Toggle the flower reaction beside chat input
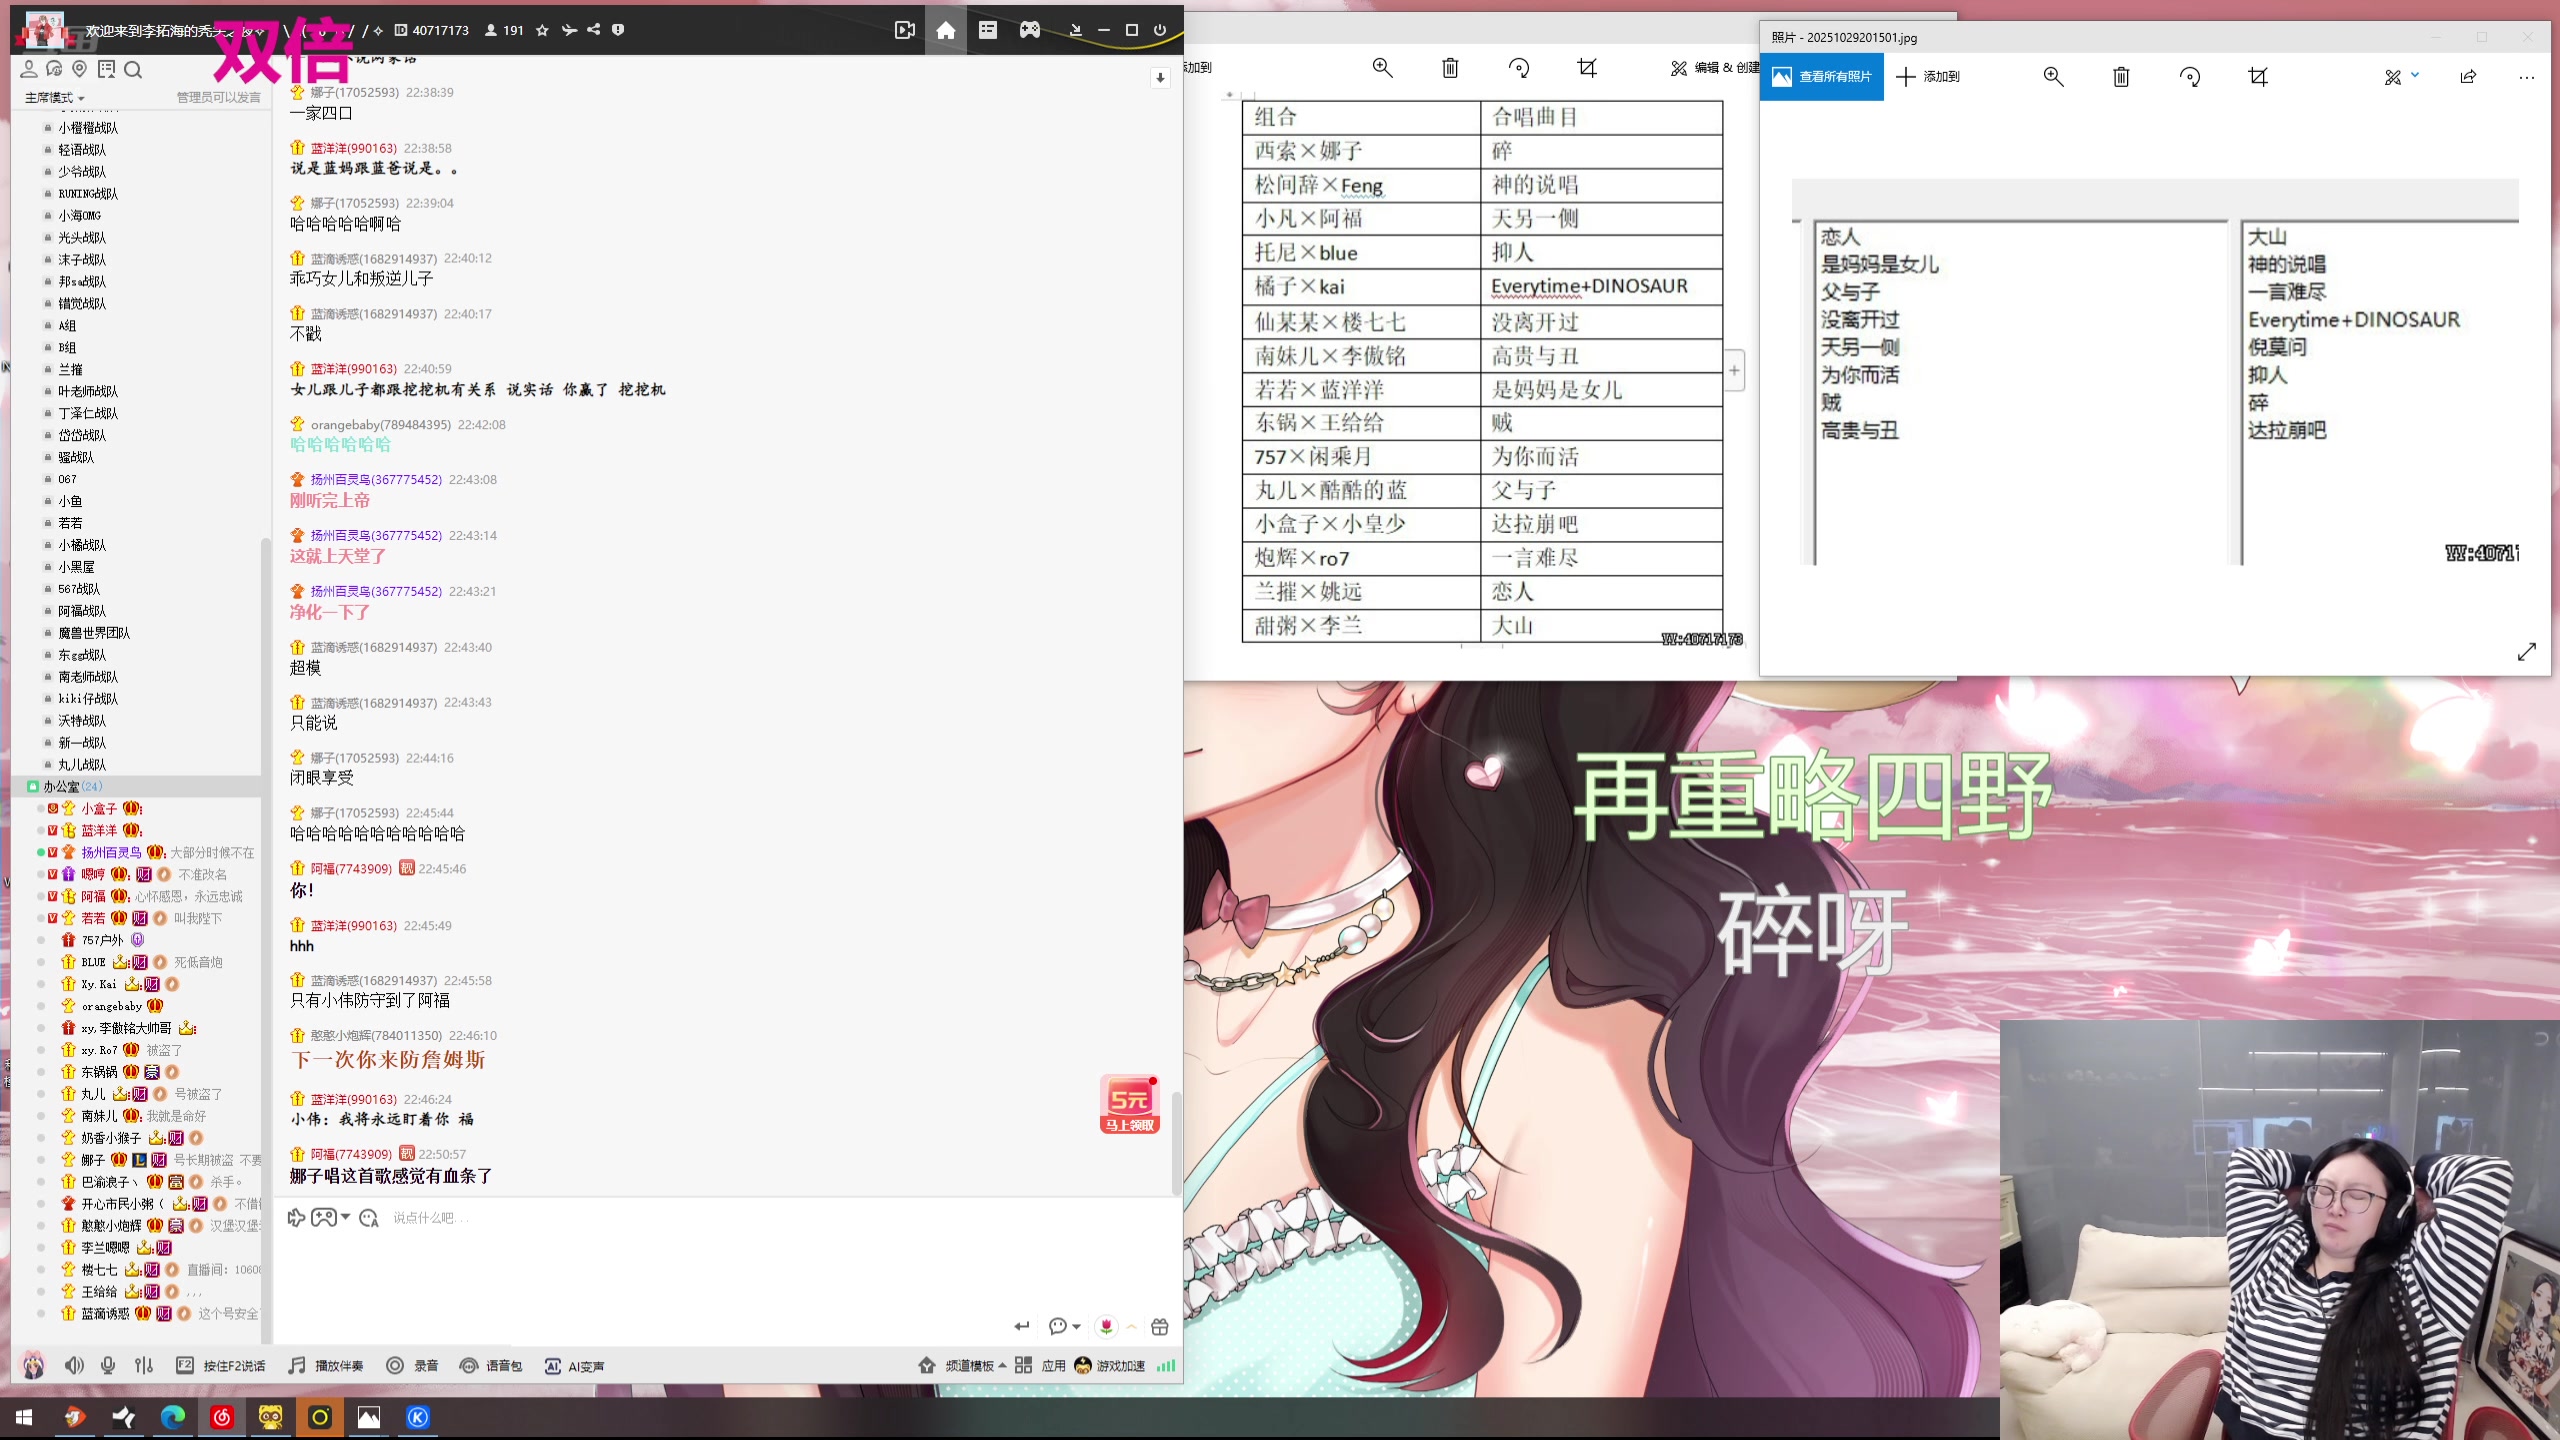 tap(1104, 1325)
